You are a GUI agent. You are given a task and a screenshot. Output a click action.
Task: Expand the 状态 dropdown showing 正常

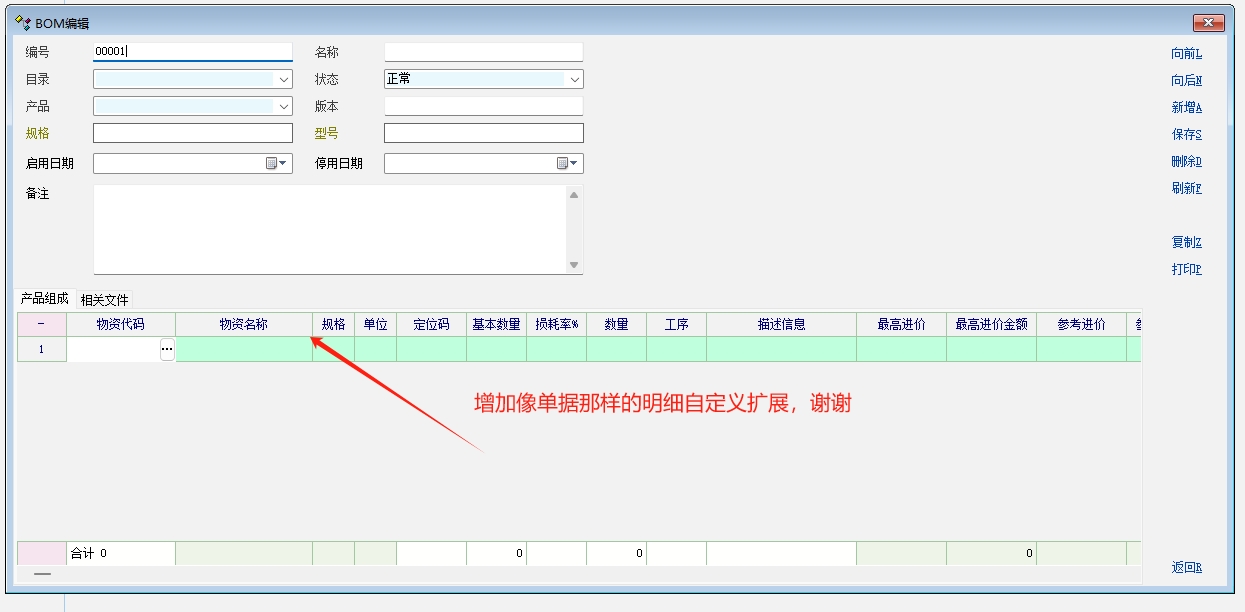pos(575,79)
